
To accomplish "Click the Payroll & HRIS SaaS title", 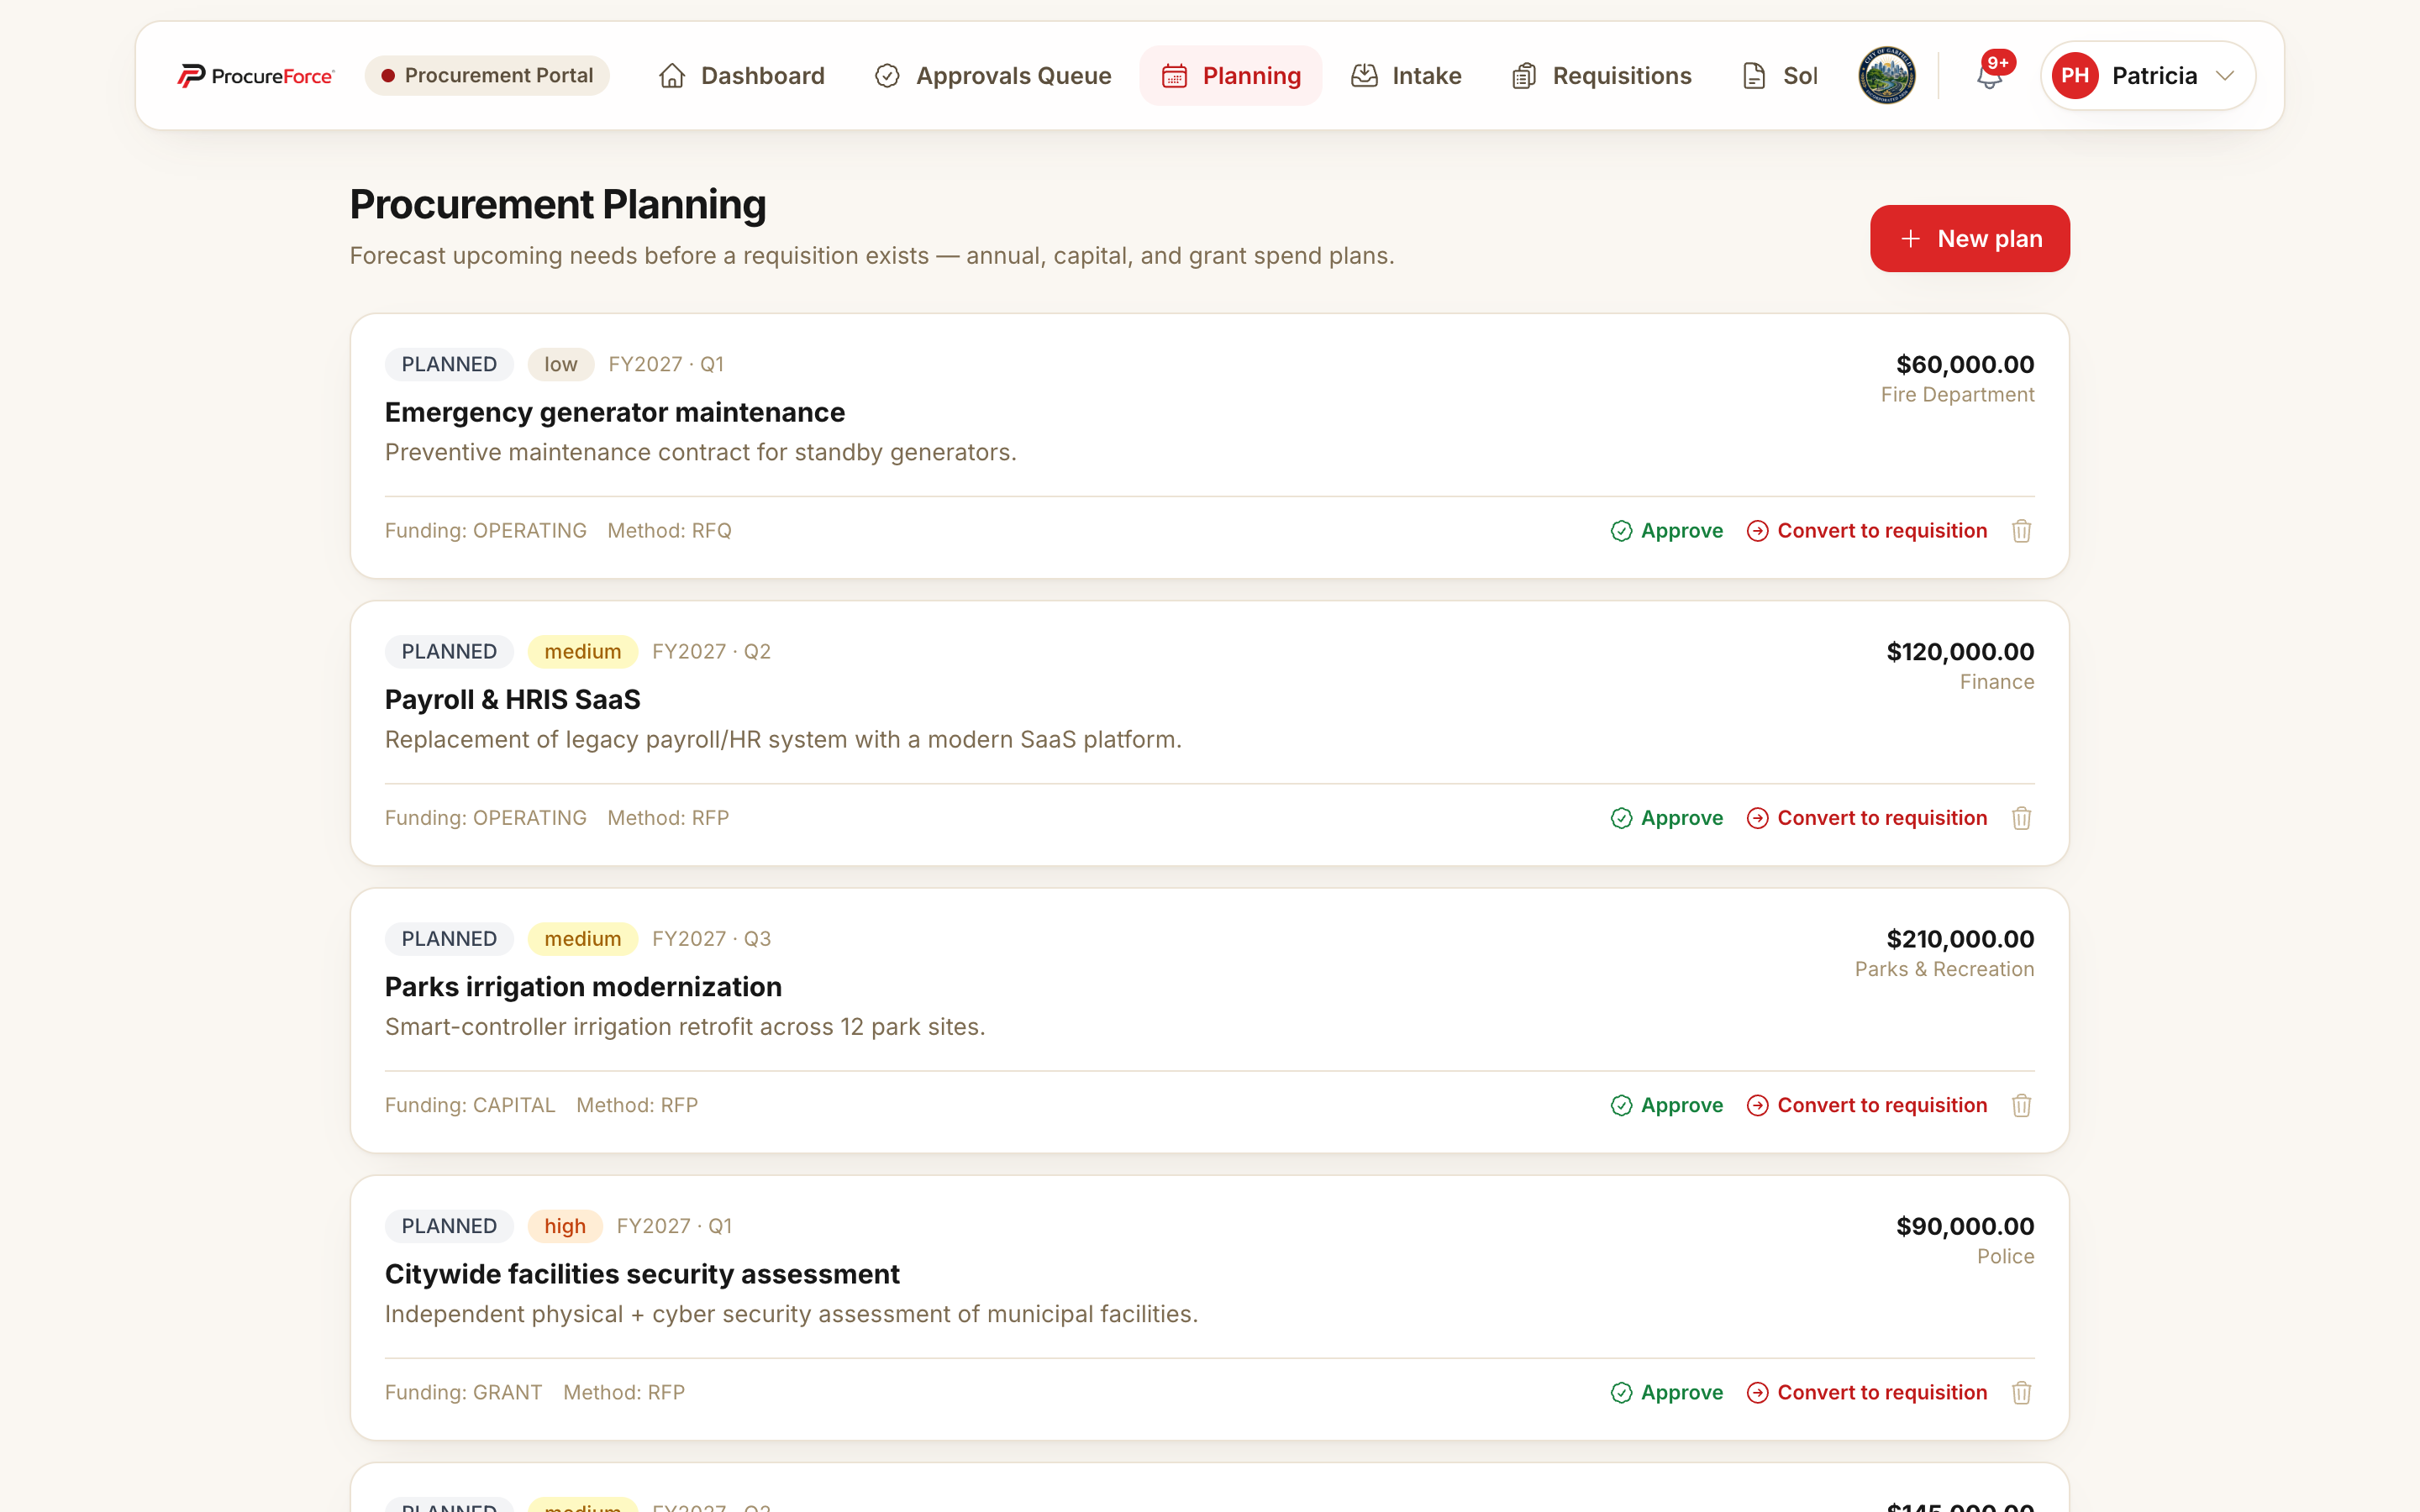I will (512, 699).
